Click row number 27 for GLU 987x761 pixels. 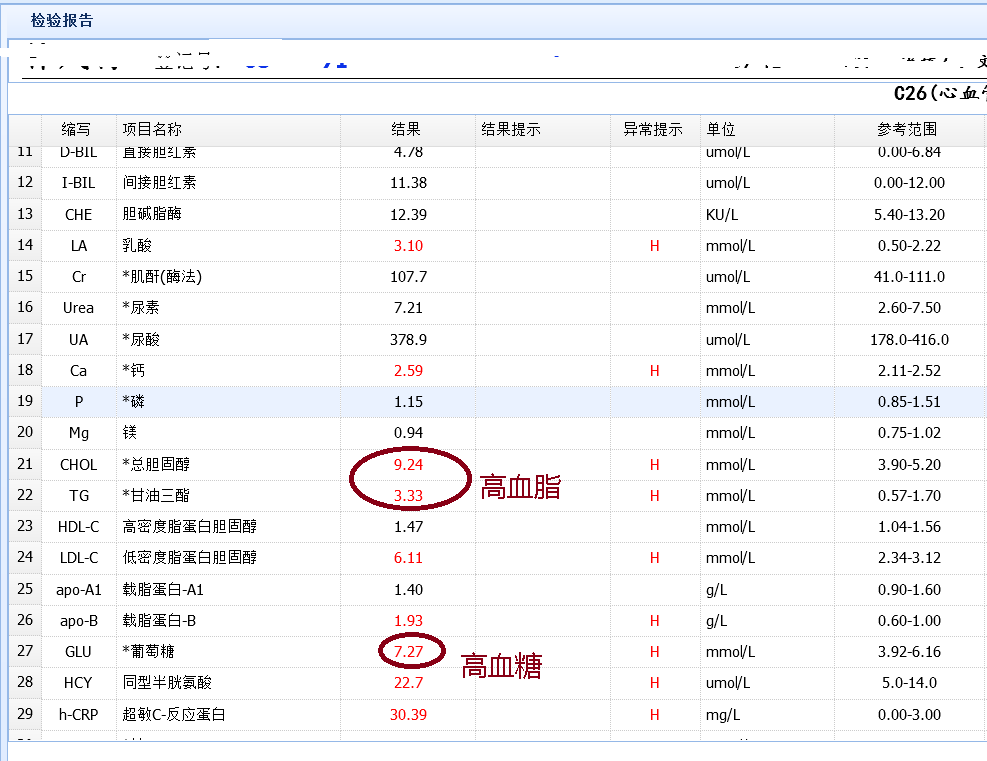click(x=24, y=651)
